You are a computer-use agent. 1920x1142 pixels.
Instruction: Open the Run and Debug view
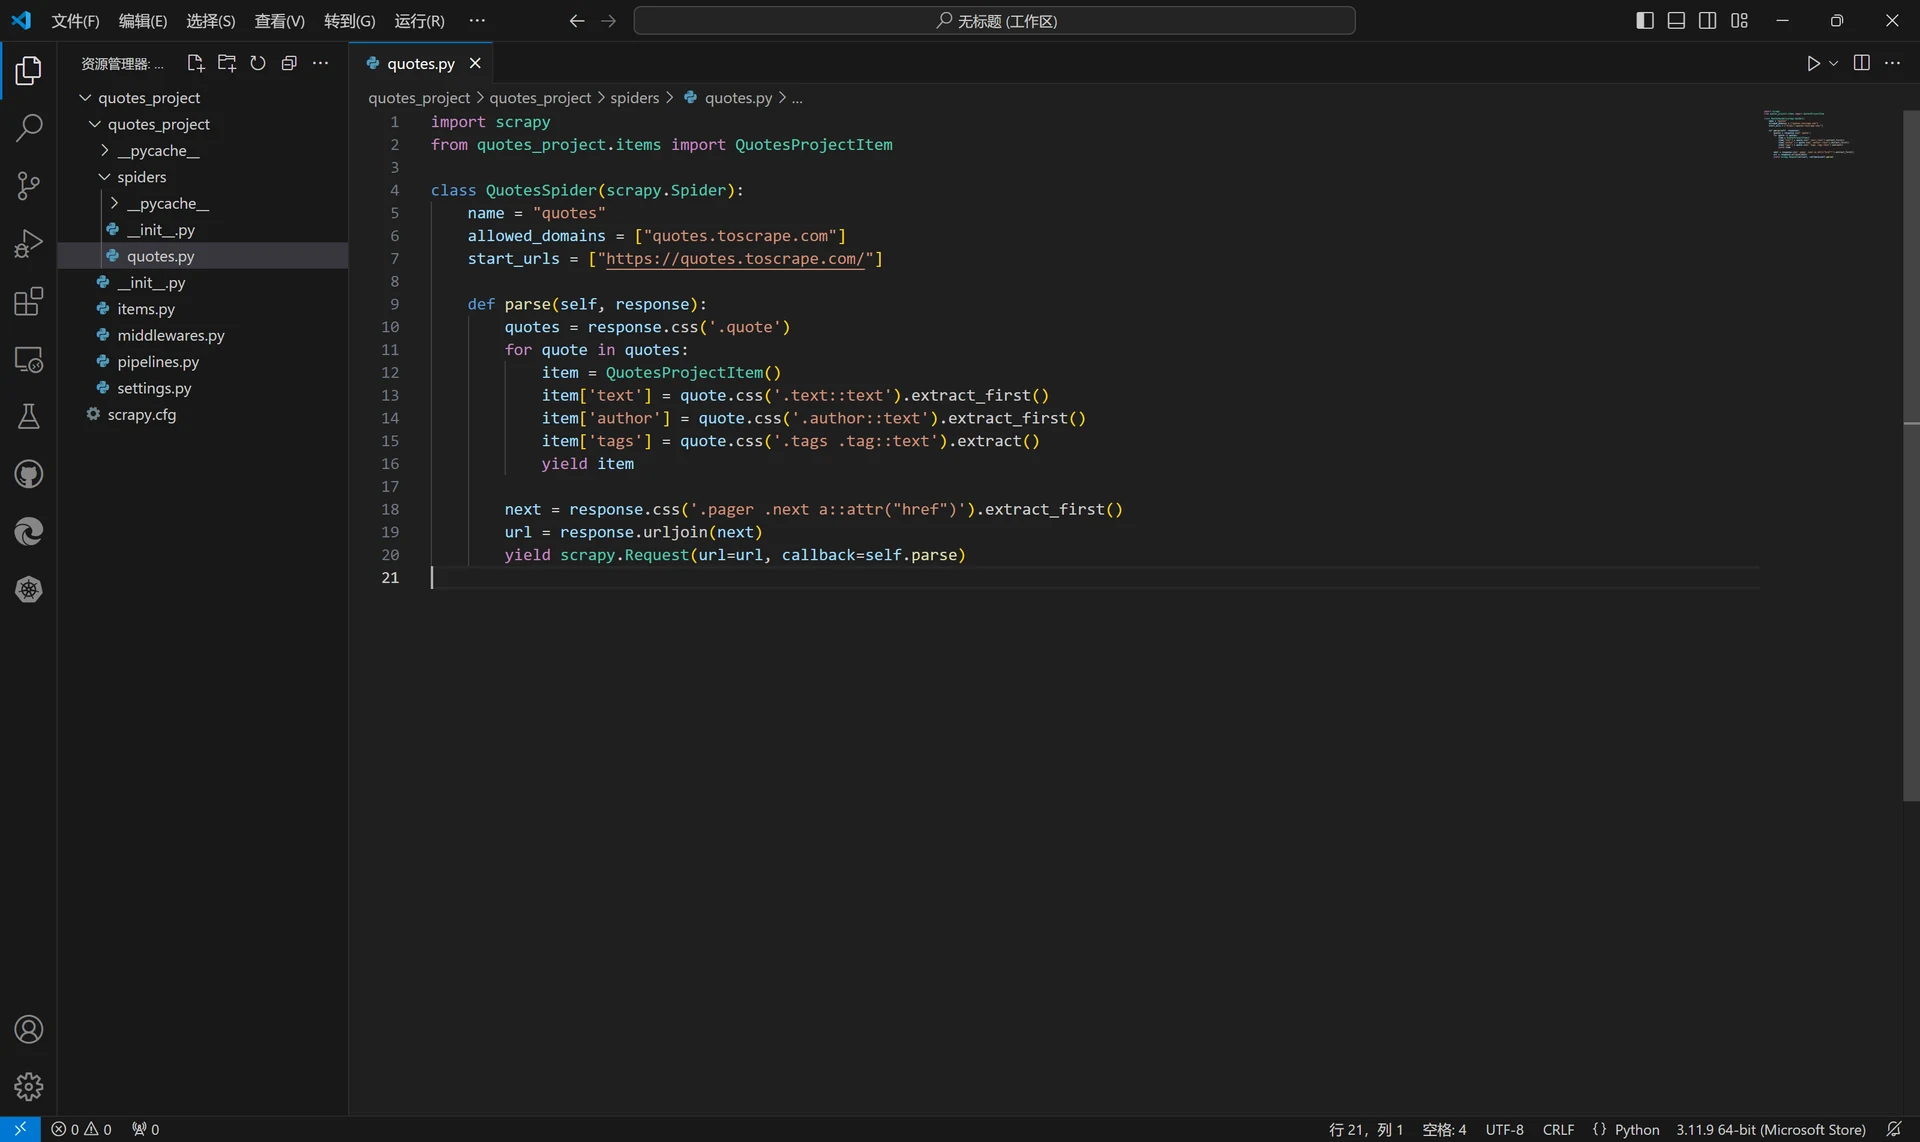pyautogui.click(x=28, y=243)
